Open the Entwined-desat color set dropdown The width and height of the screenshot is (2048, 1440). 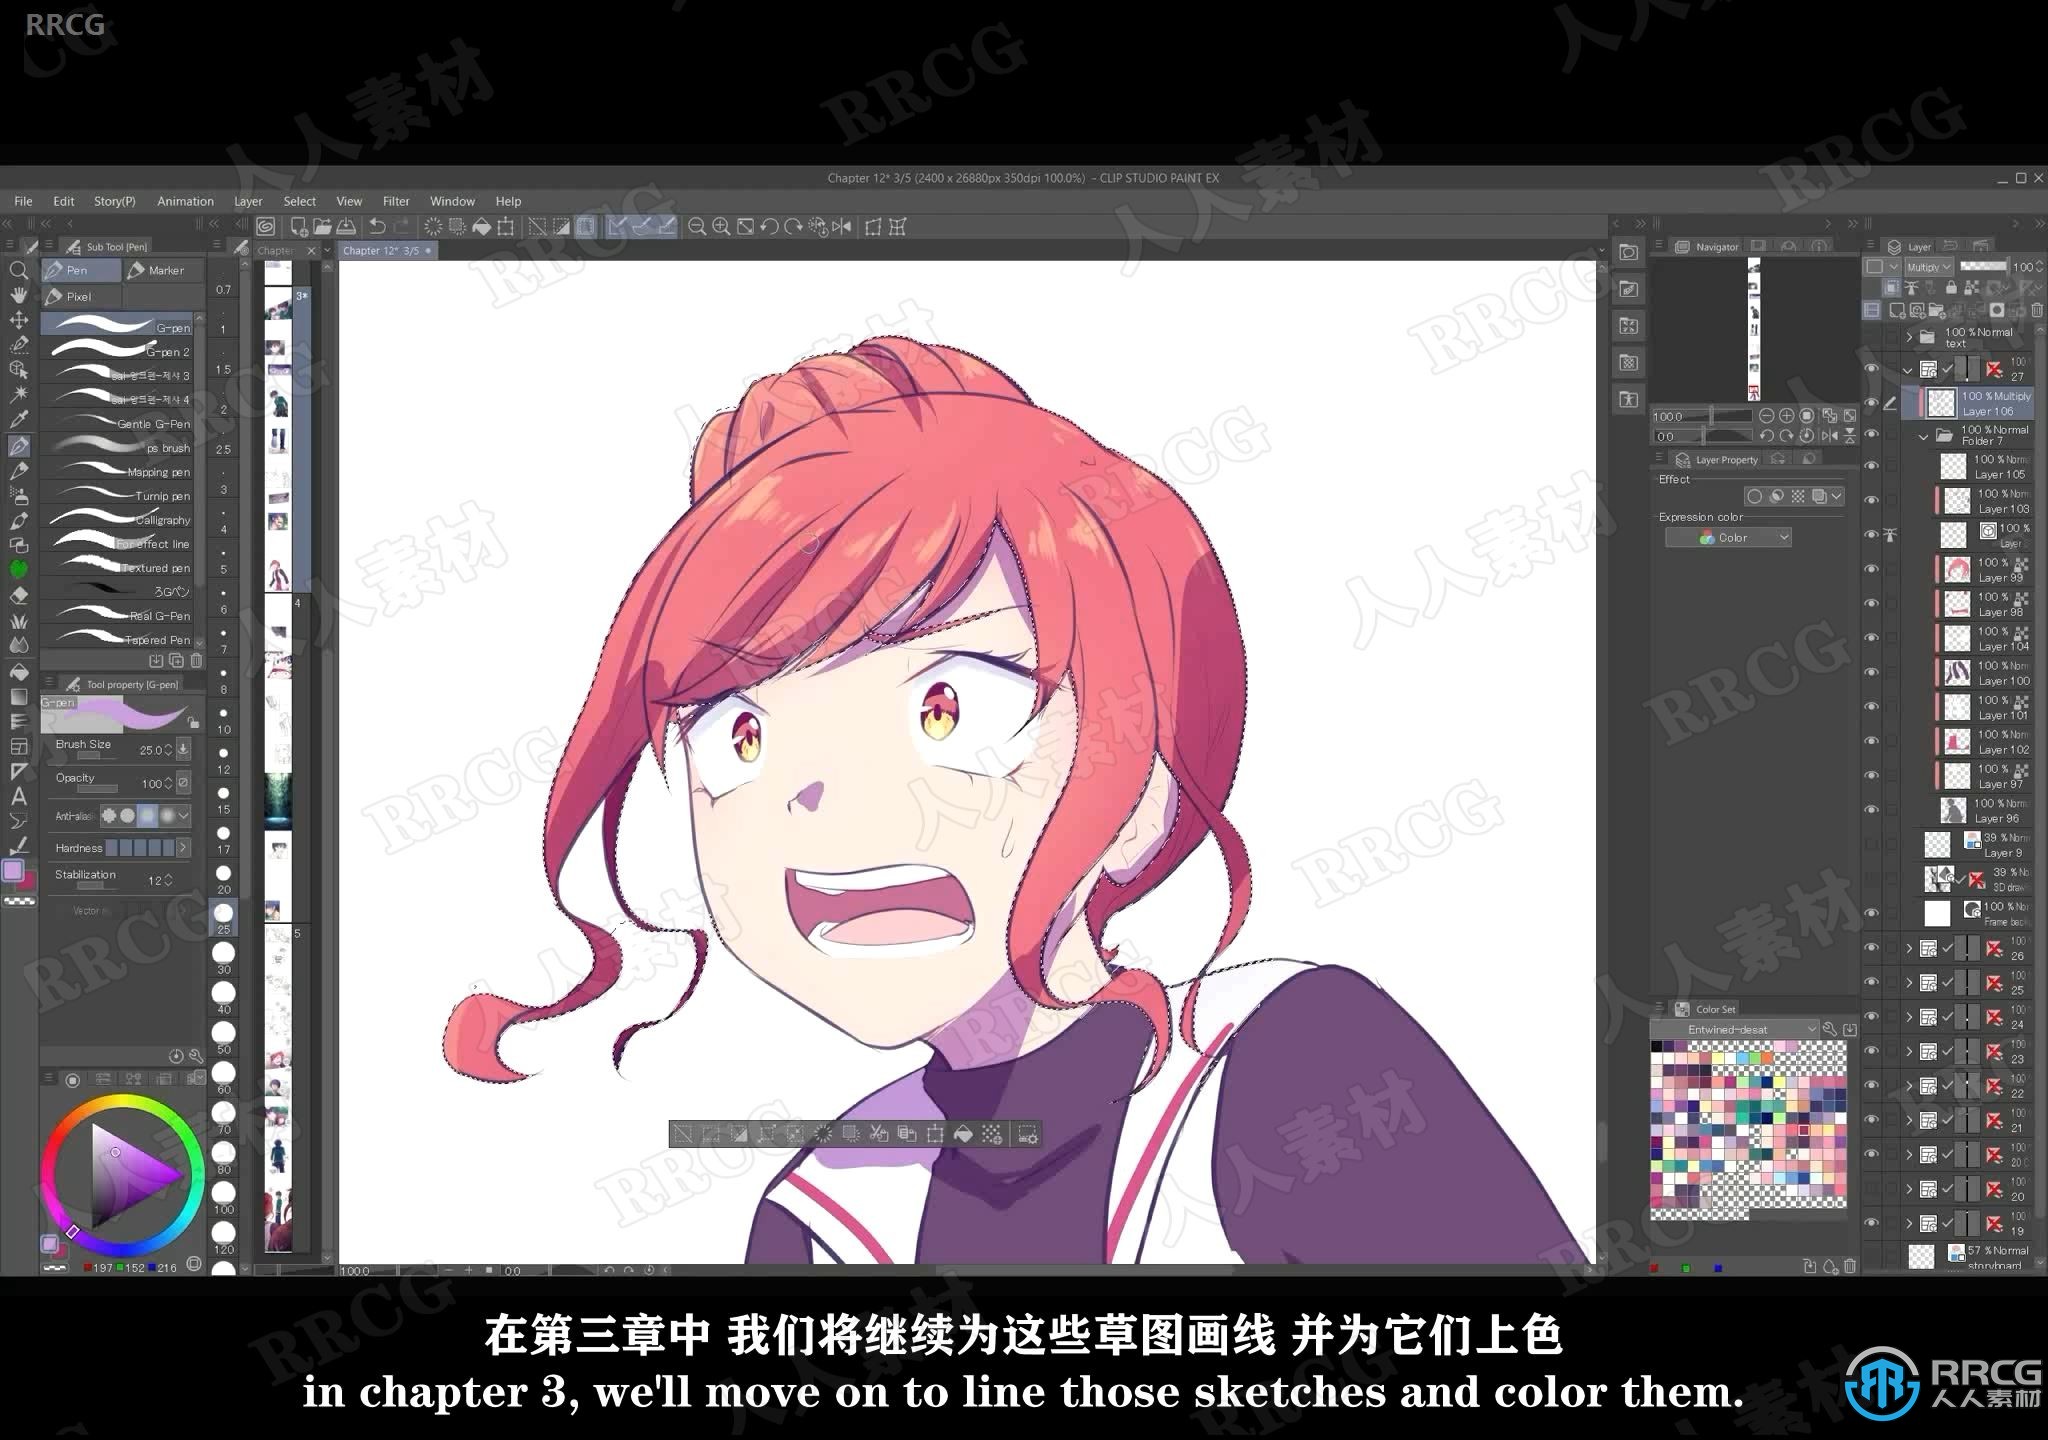coord(1735,1029)
